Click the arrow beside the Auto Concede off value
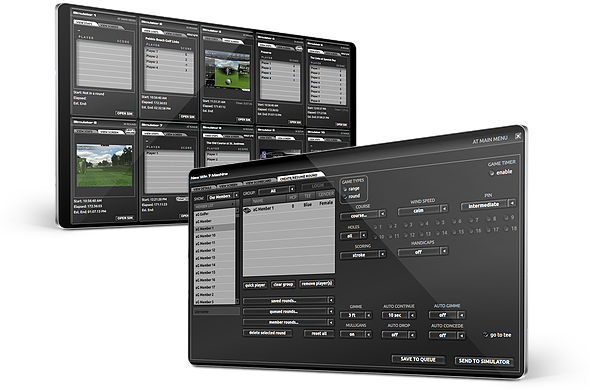The width and height of the screenshot is (590, 390). [x=462, y=335]
